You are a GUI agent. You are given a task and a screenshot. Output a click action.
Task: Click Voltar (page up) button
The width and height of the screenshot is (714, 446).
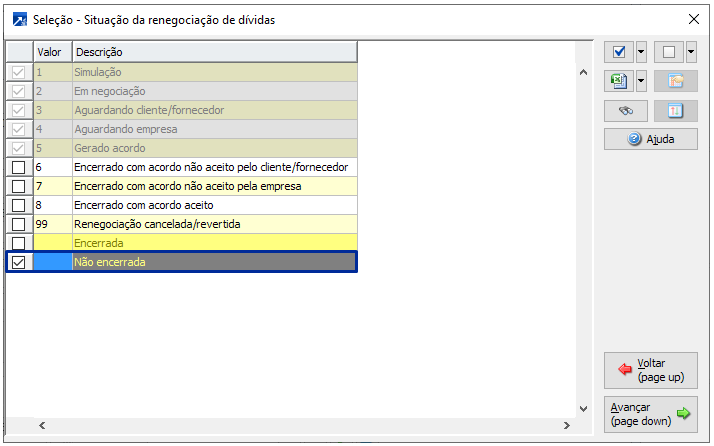pyautogui.click(x=651, y=370)
